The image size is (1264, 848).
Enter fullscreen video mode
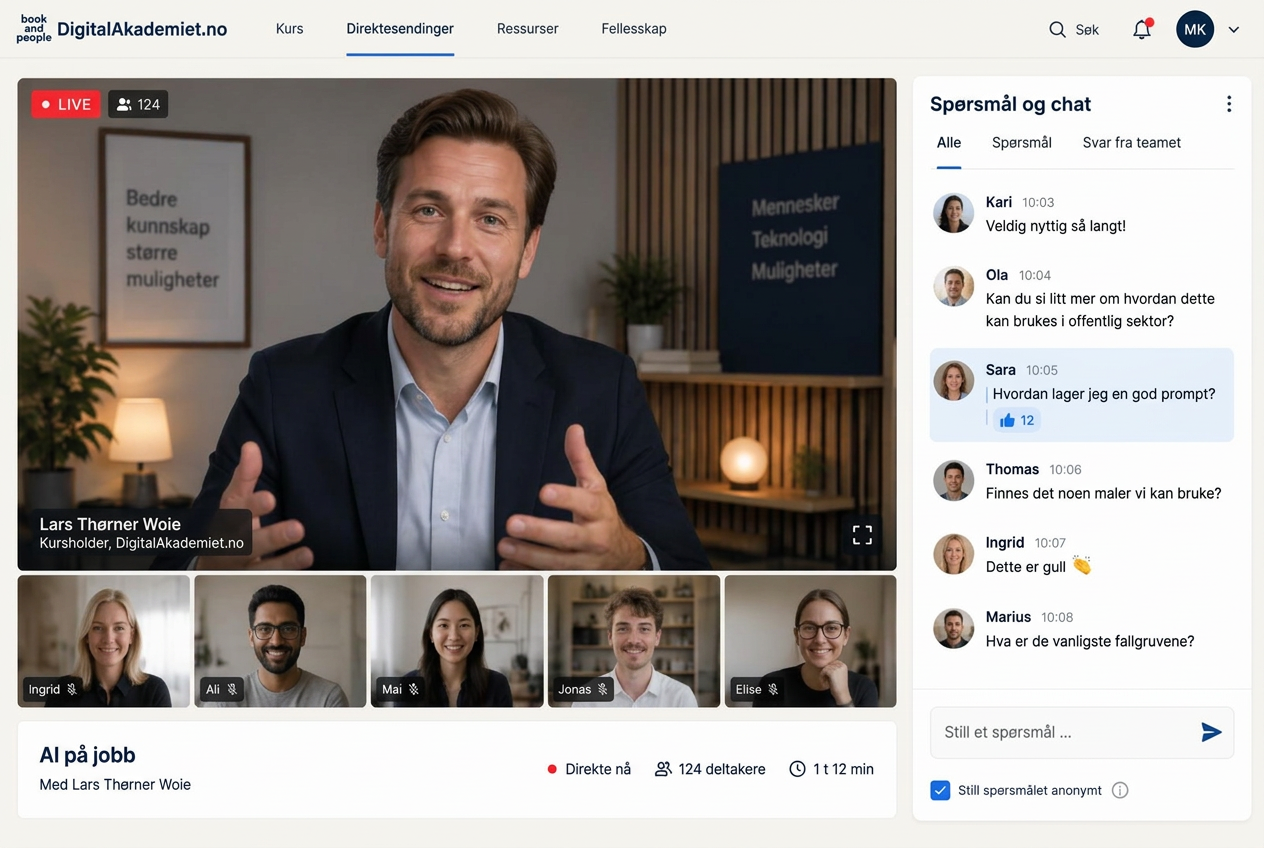[862, 535]
